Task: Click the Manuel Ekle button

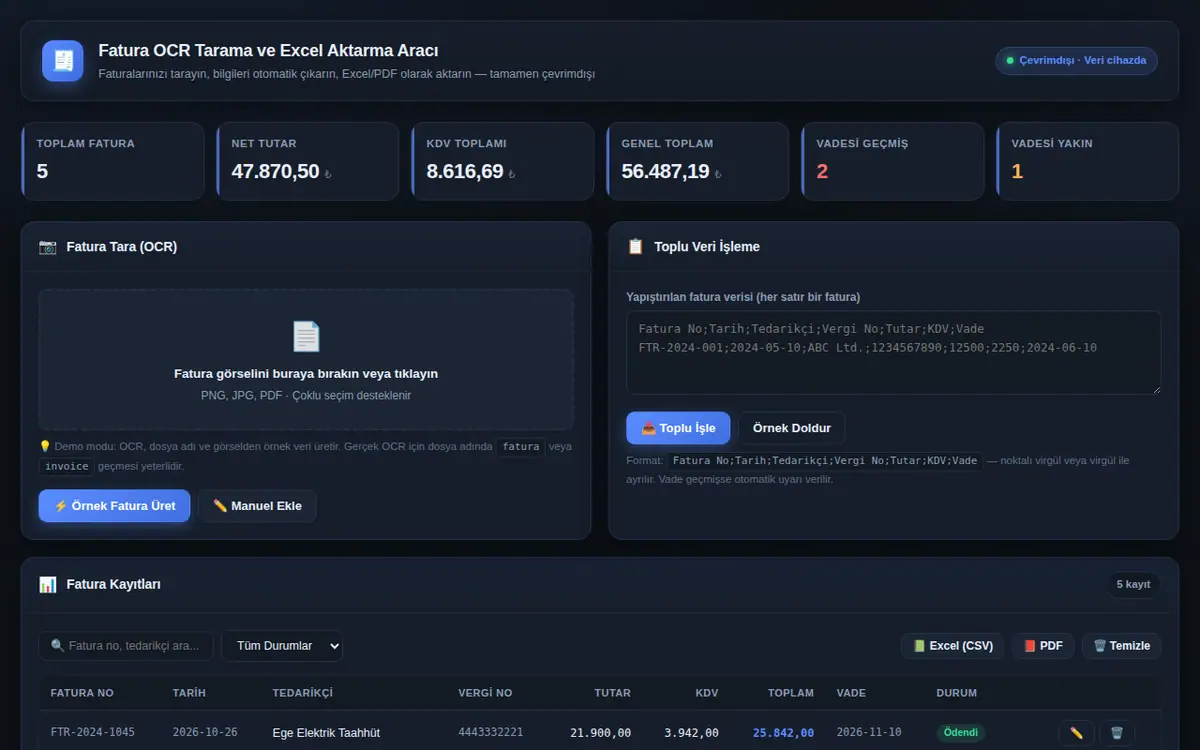Action: tap(257, 506)
